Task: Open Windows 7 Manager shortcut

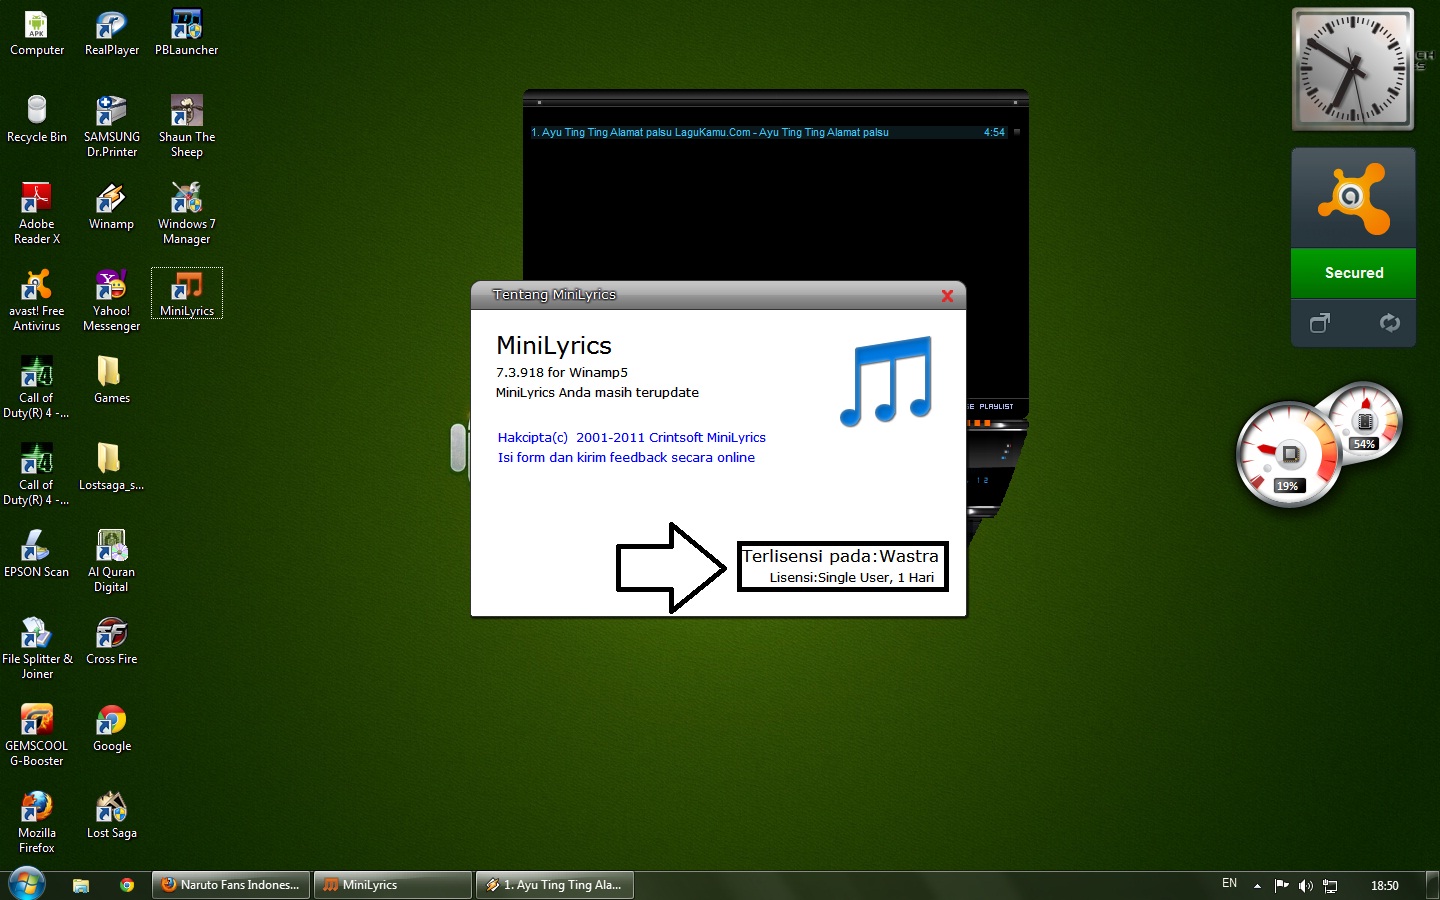Action: (186, 214)
